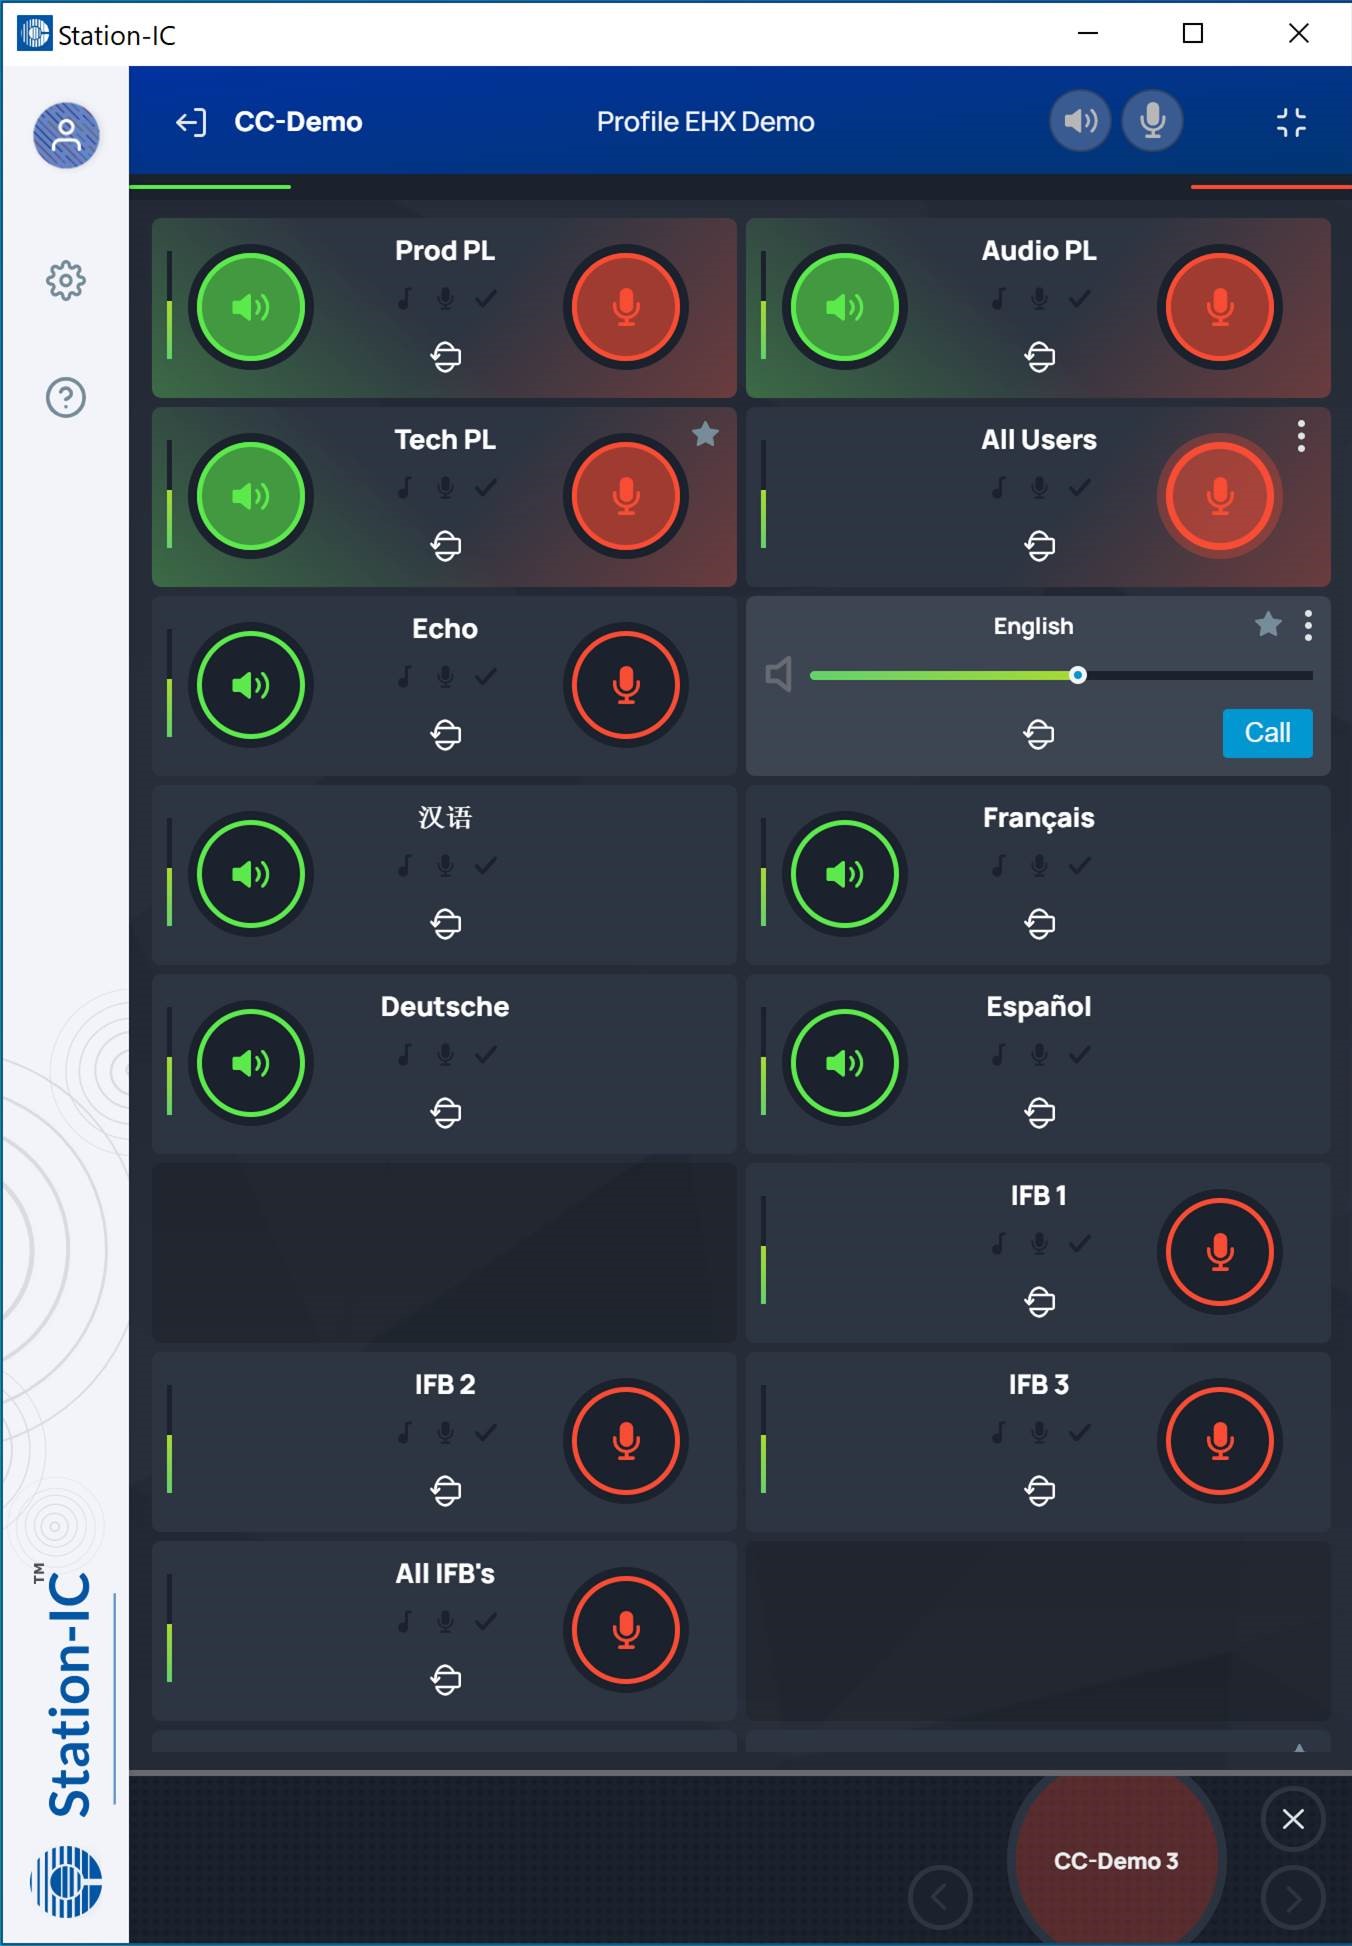Click the Deutsche headset icon
Viewport: 1352px width, 1946px height.
tap(446, 1112)
